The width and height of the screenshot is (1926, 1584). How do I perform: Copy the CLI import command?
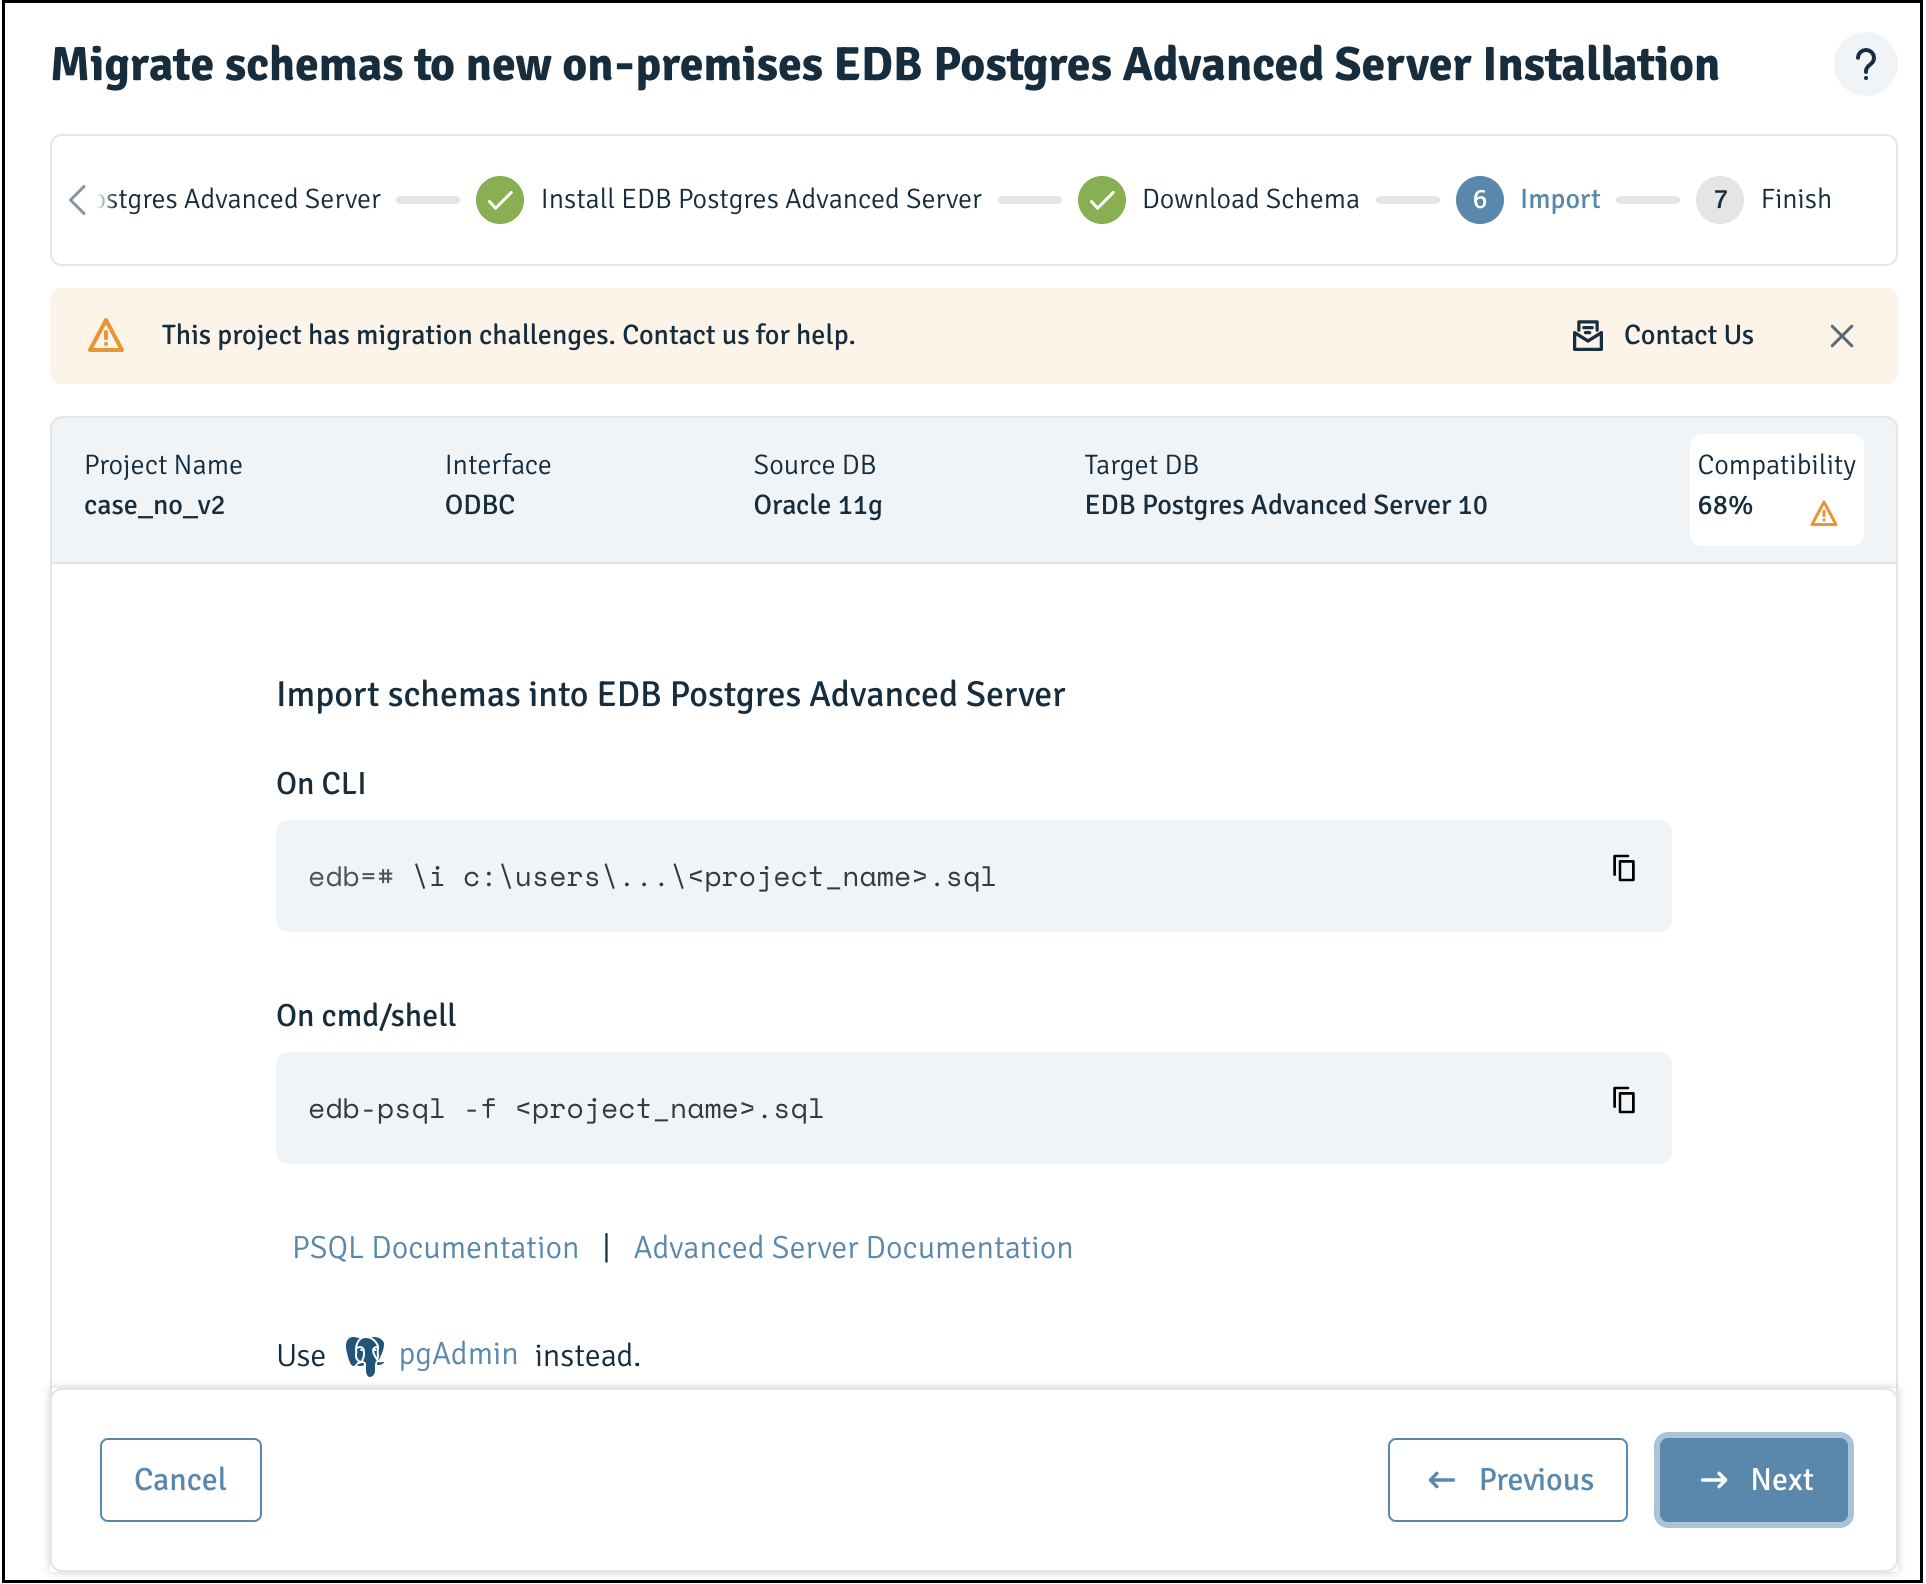[1624, 868]
